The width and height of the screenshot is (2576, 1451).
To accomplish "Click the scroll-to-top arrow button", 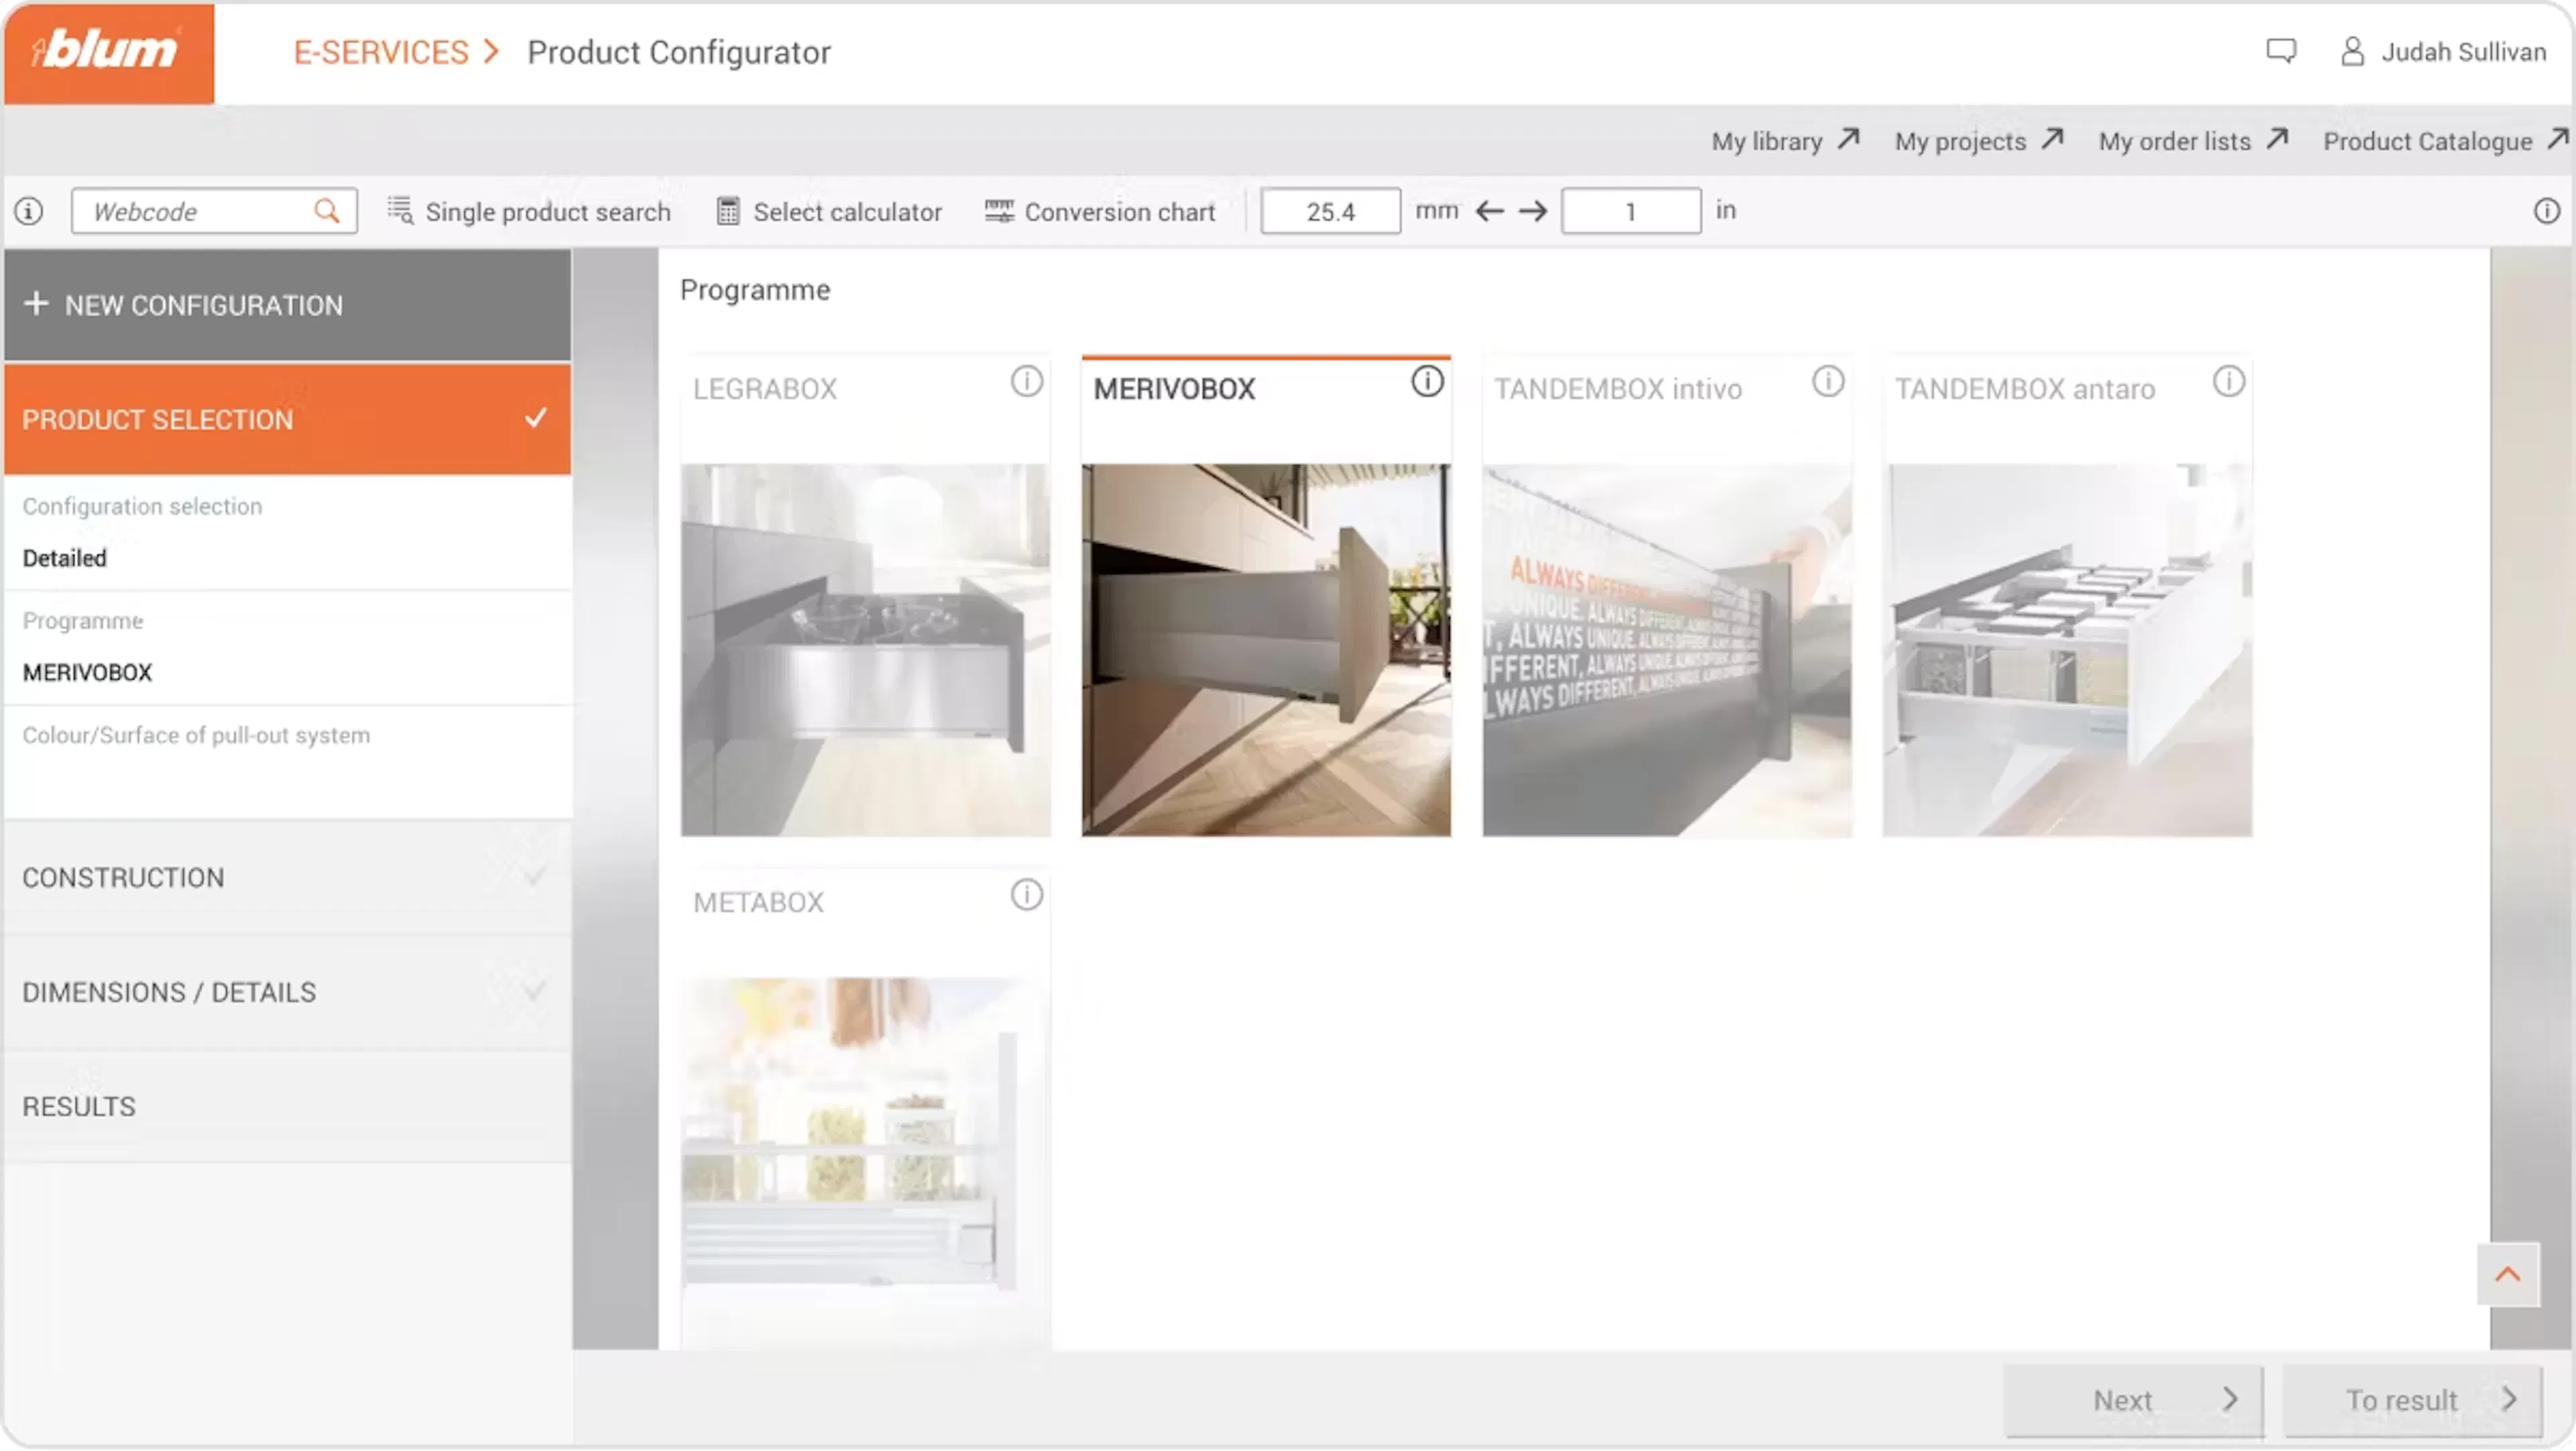I will [x=2507, y=1274].
